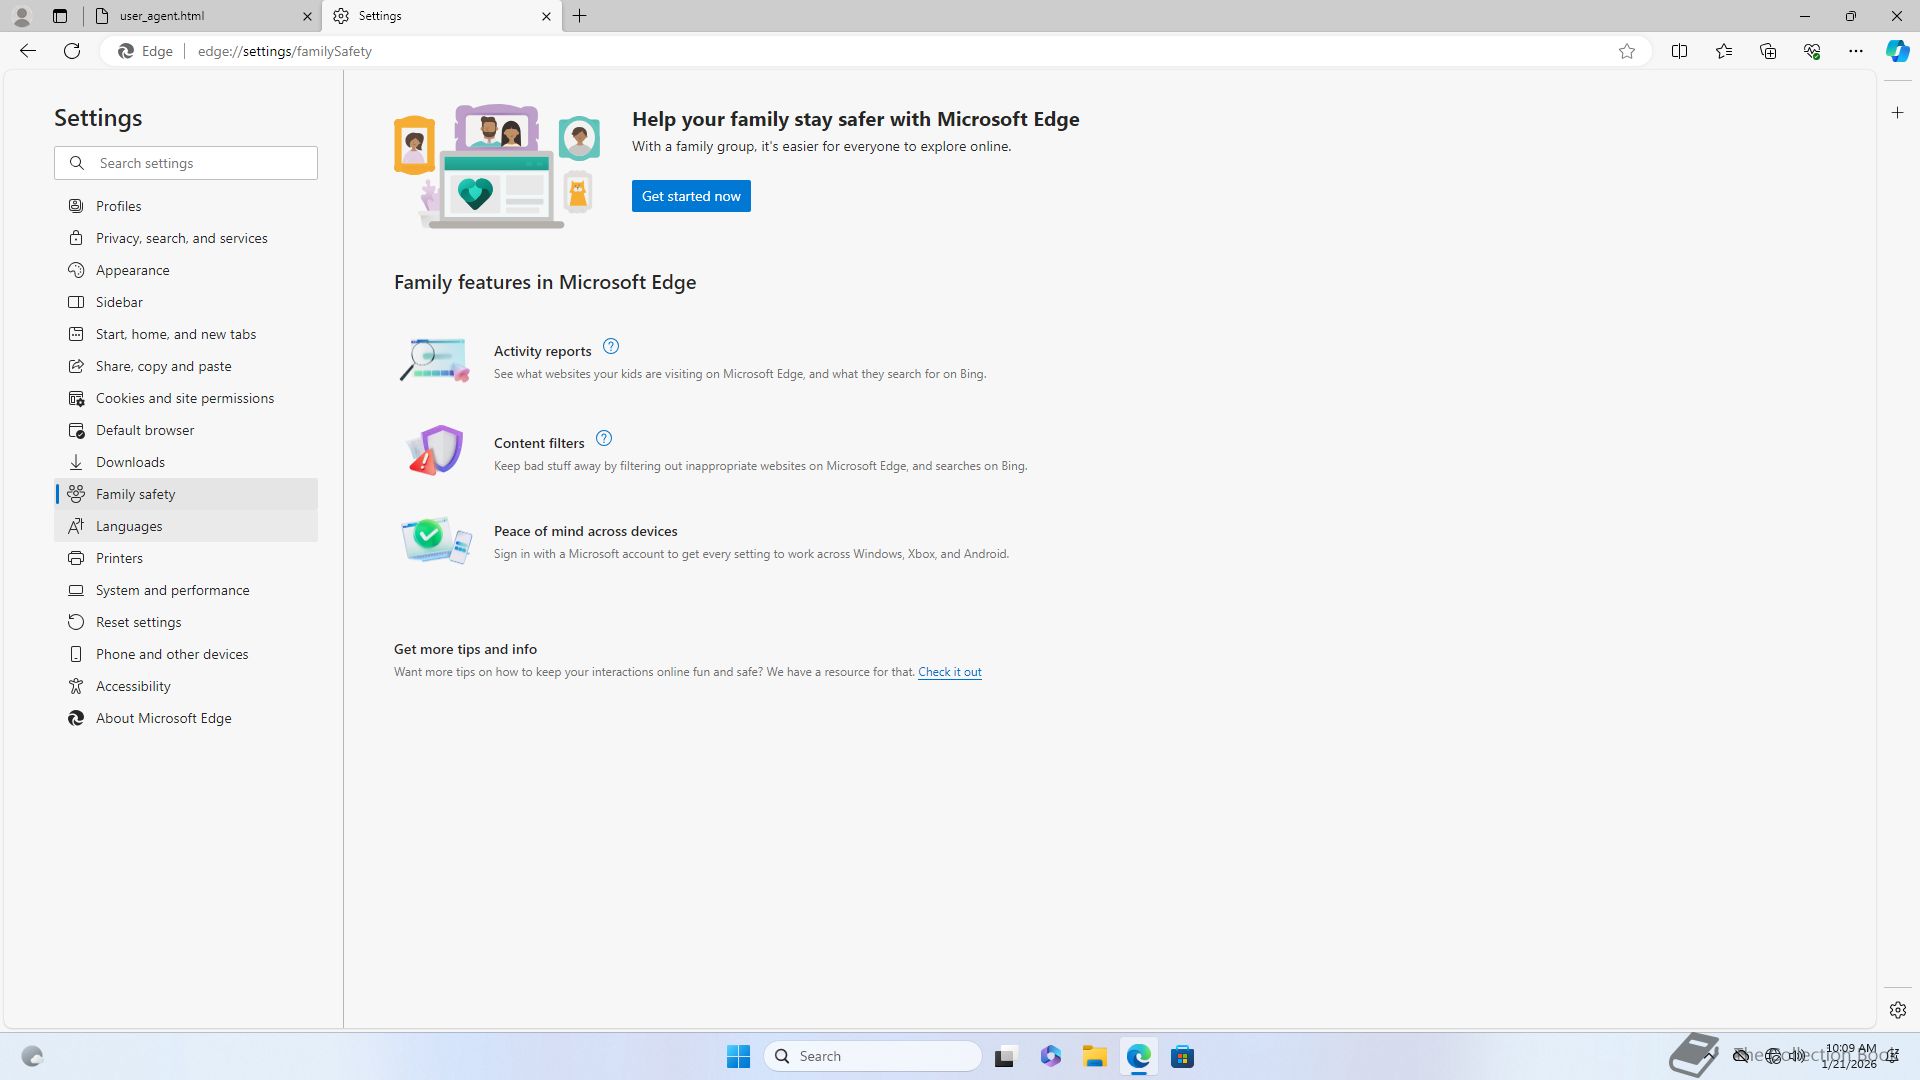Open File Explorer from the taskbar
The width and height of the screenshot is (1920, 1080).
1094,1057
